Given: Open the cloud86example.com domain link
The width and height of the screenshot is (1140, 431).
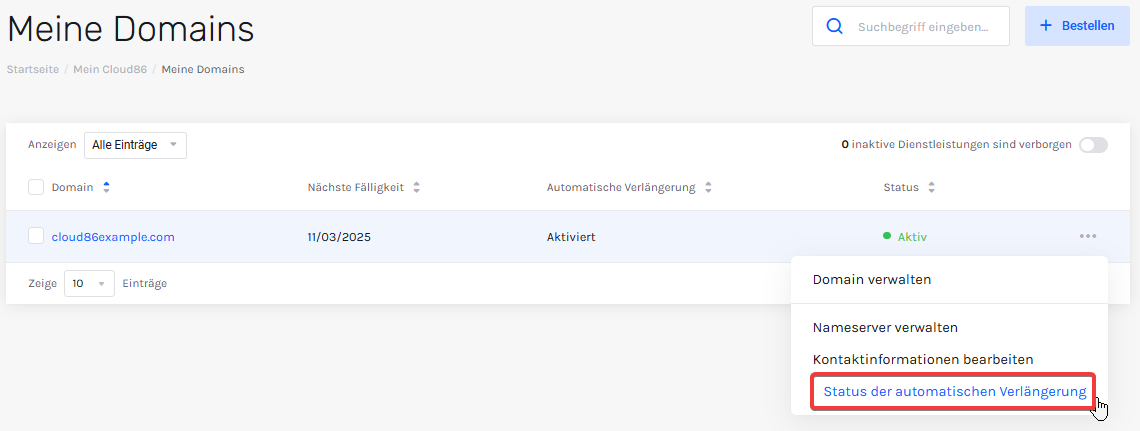Looking at the screenshot, I should point(113,236).
